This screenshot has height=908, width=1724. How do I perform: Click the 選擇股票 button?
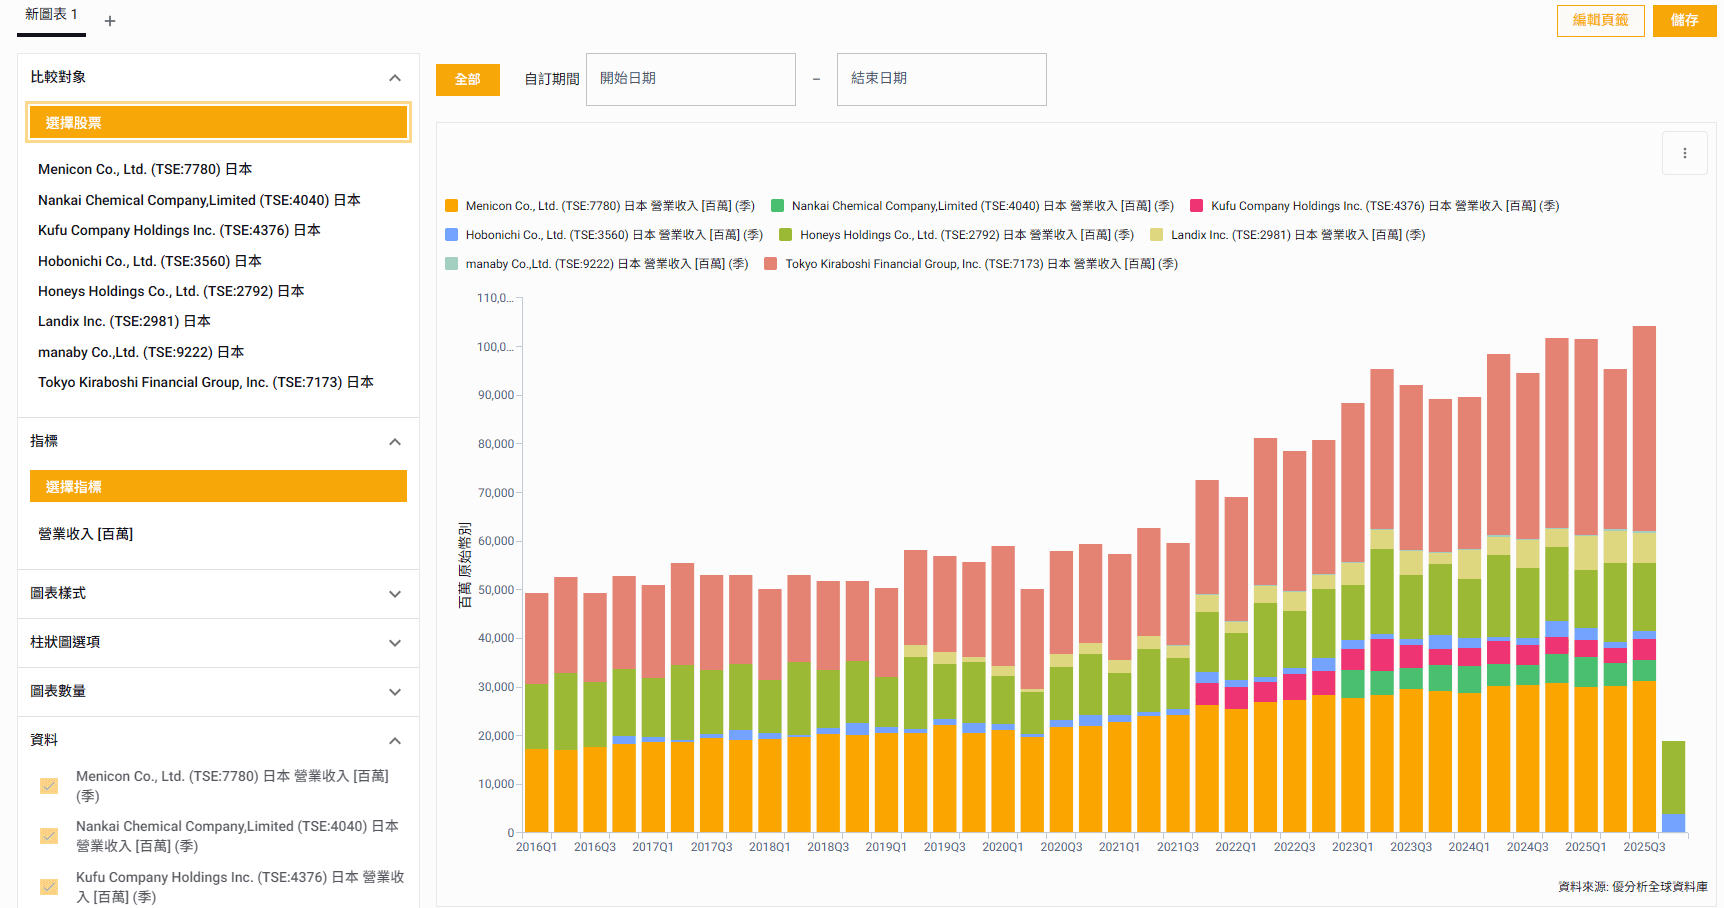[x=218, y=122]
